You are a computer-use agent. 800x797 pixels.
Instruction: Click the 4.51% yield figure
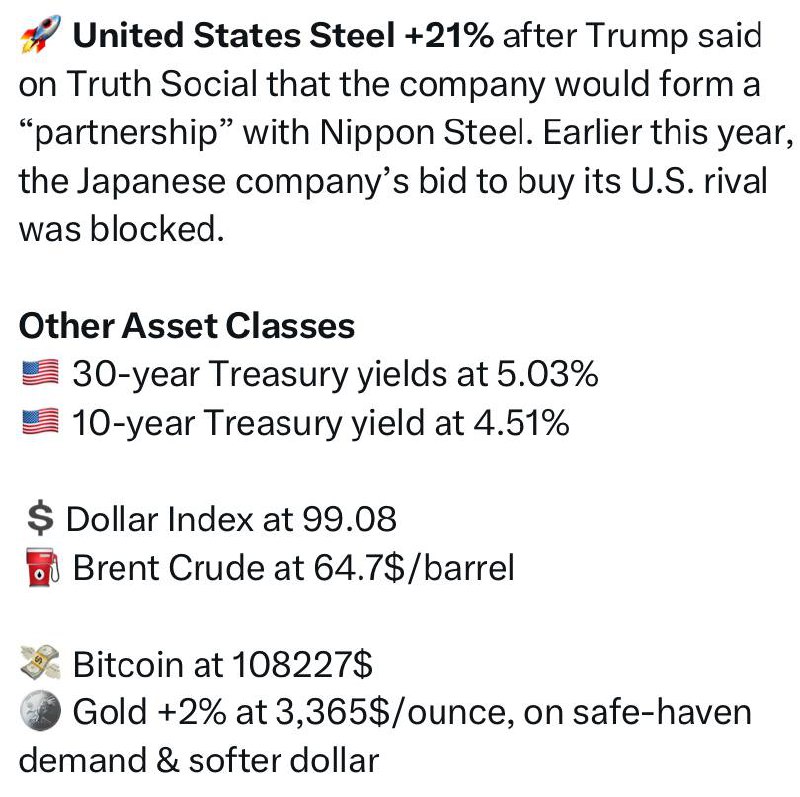click(521, 423)
